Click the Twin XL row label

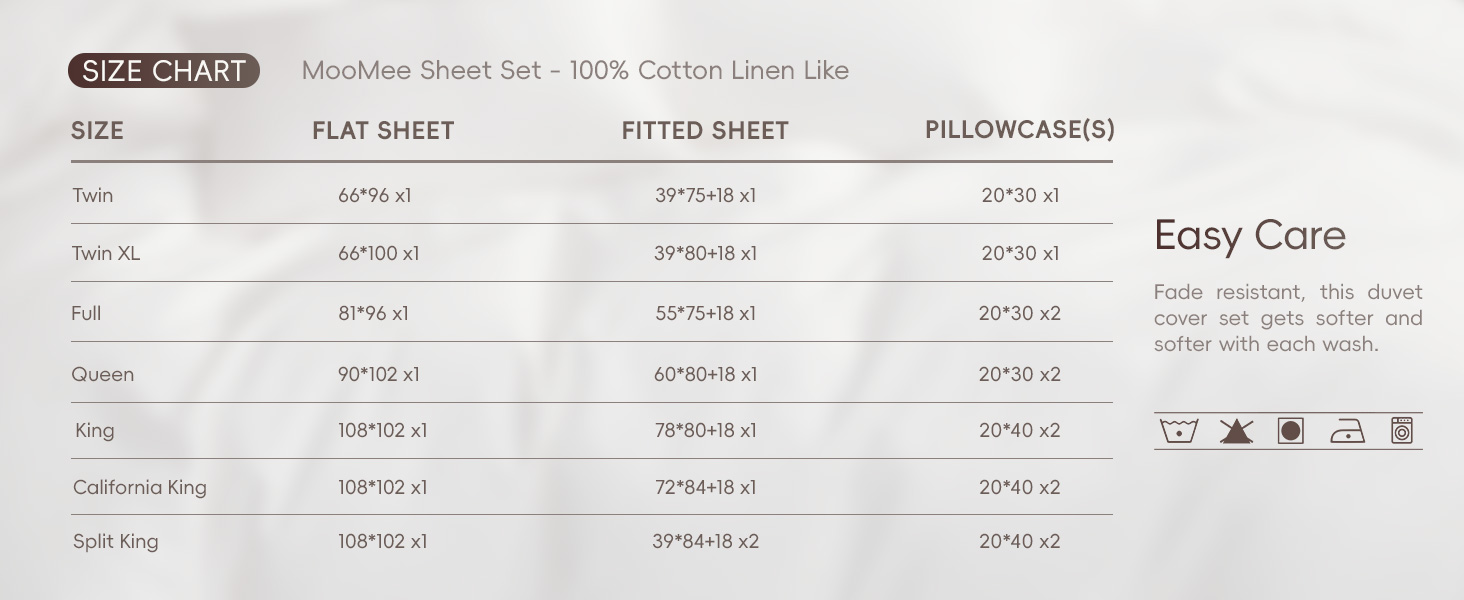click(x=105, y=253)
